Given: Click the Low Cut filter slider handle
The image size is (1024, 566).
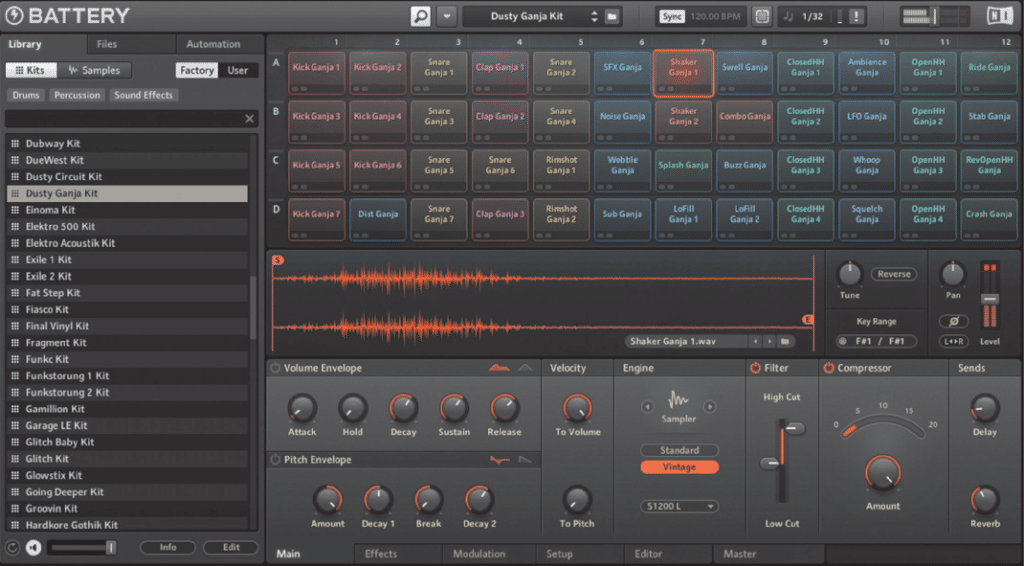Looking at the screenshot, I should pos(770,464).
